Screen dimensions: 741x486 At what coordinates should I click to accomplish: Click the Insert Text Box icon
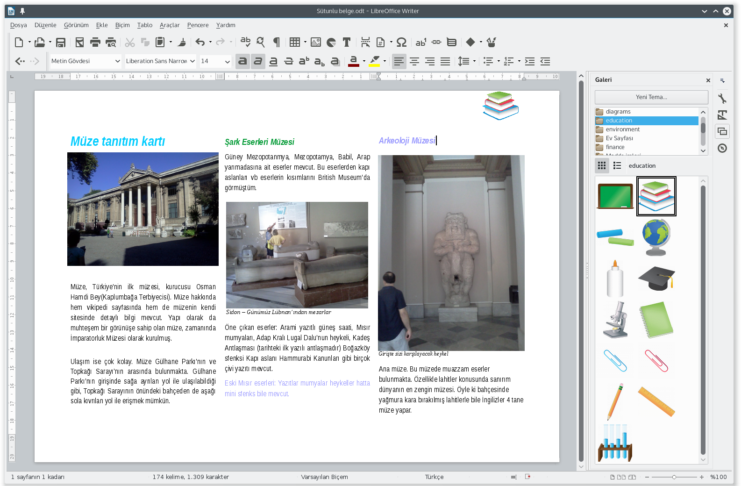[346, 42]
